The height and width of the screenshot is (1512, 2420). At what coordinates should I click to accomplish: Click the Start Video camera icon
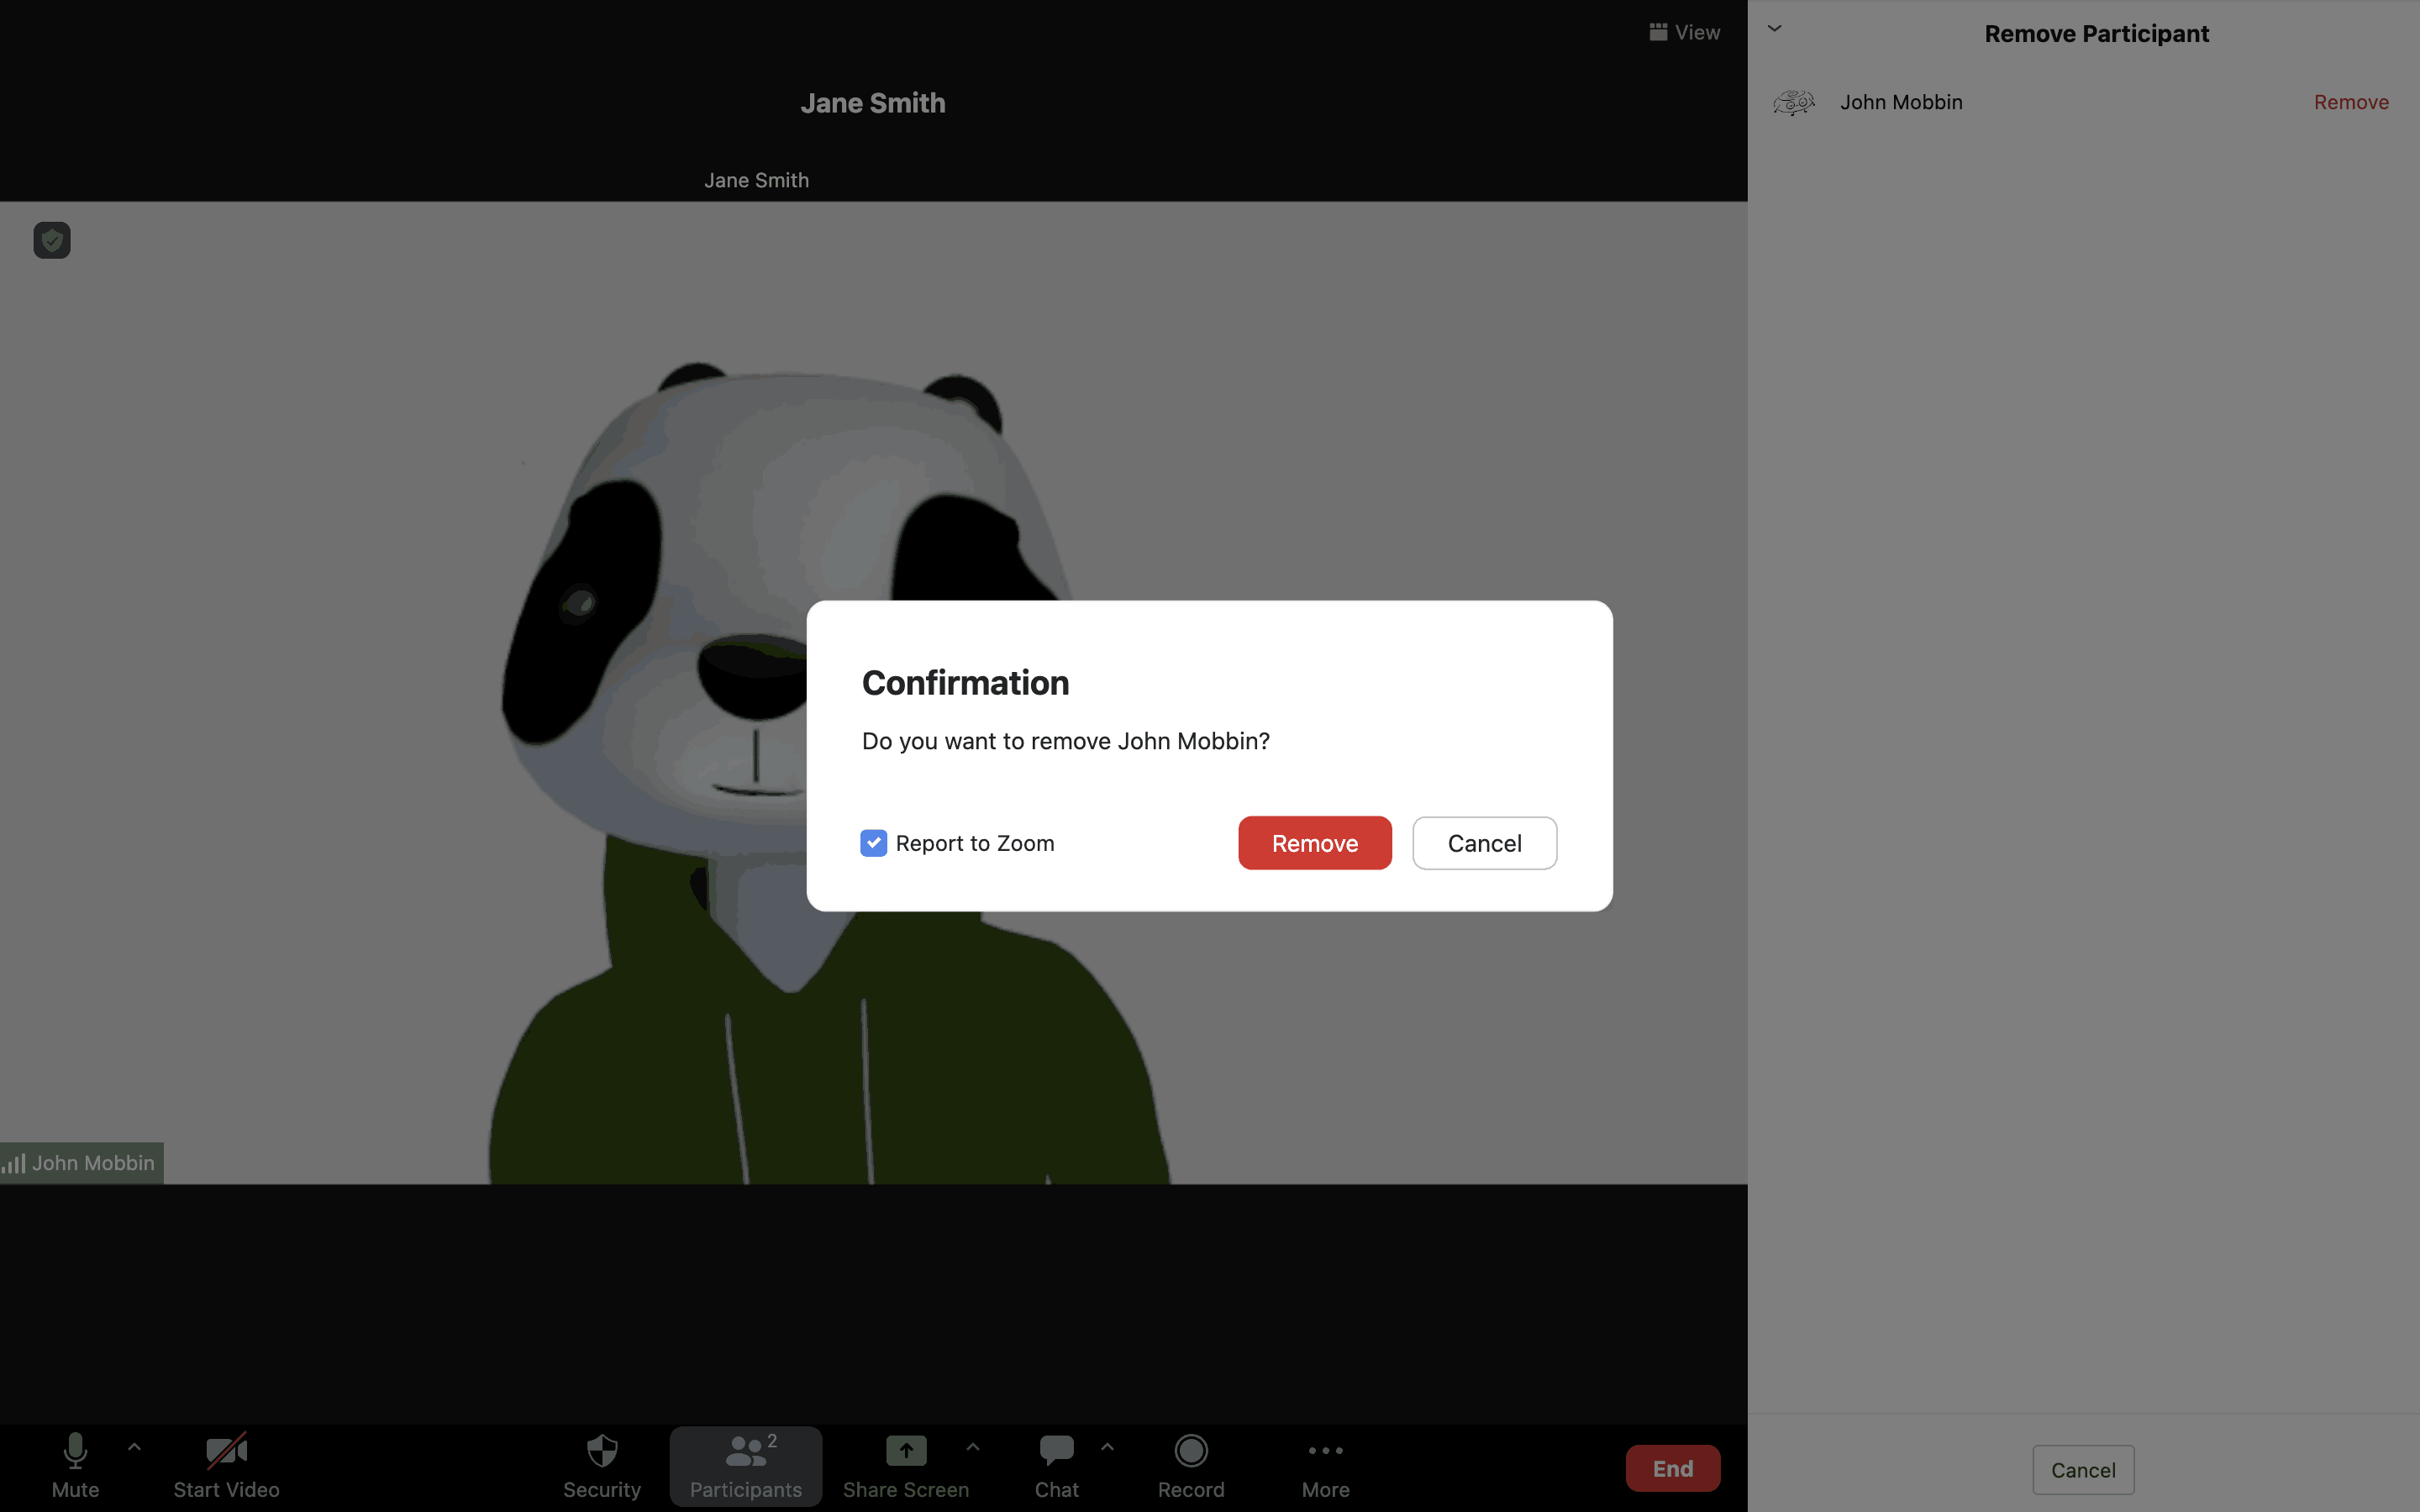(226, 1451)
